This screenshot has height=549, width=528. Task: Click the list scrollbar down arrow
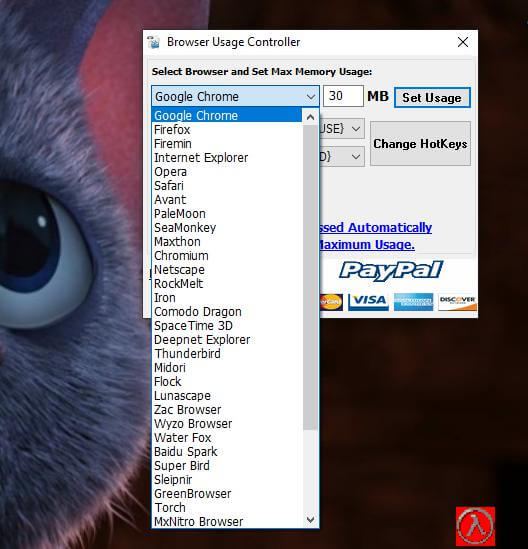click(310, 520)
